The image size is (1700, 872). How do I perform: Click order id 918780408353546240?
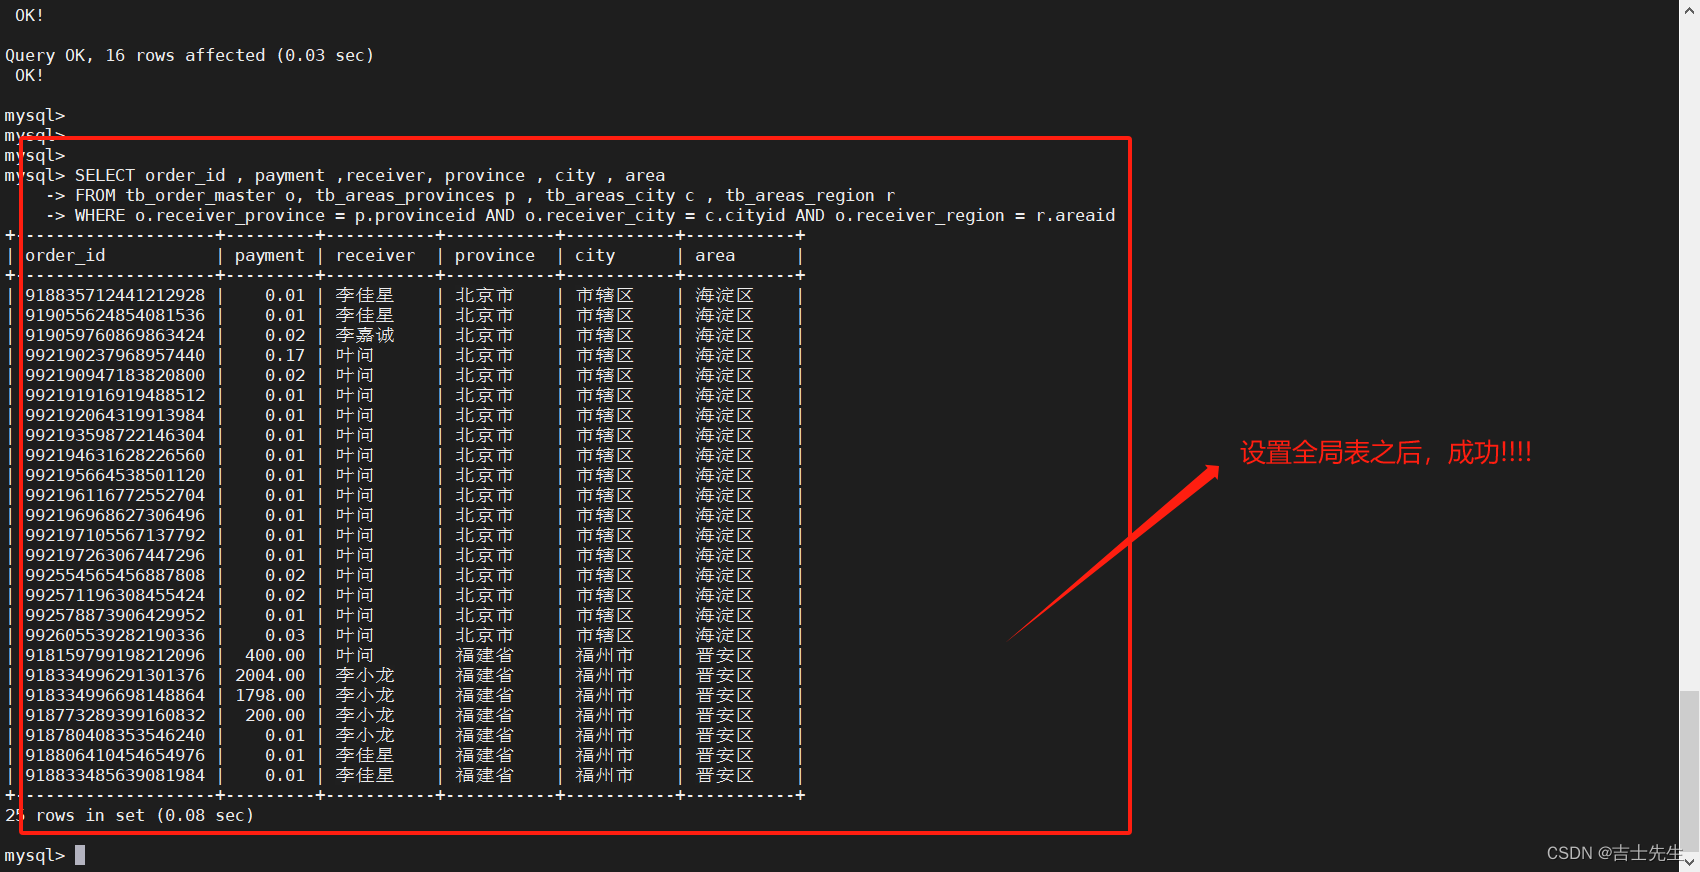[115, 735]
